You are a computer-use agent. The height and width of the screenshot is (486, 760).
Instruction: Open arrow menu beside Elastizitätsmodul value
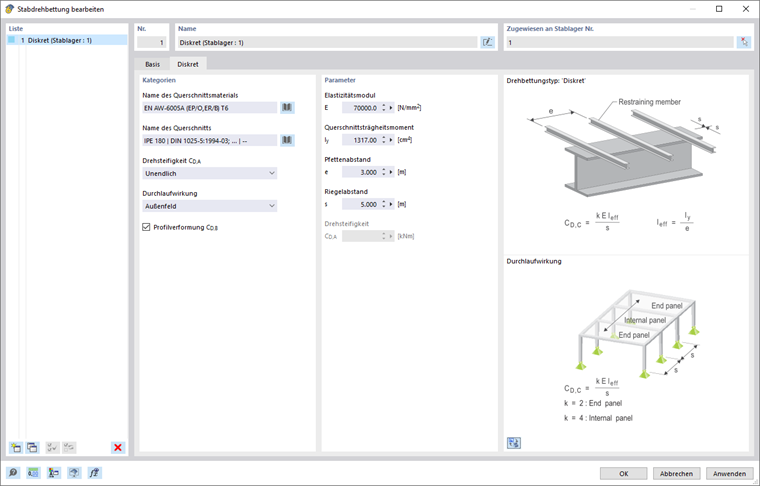391,108
